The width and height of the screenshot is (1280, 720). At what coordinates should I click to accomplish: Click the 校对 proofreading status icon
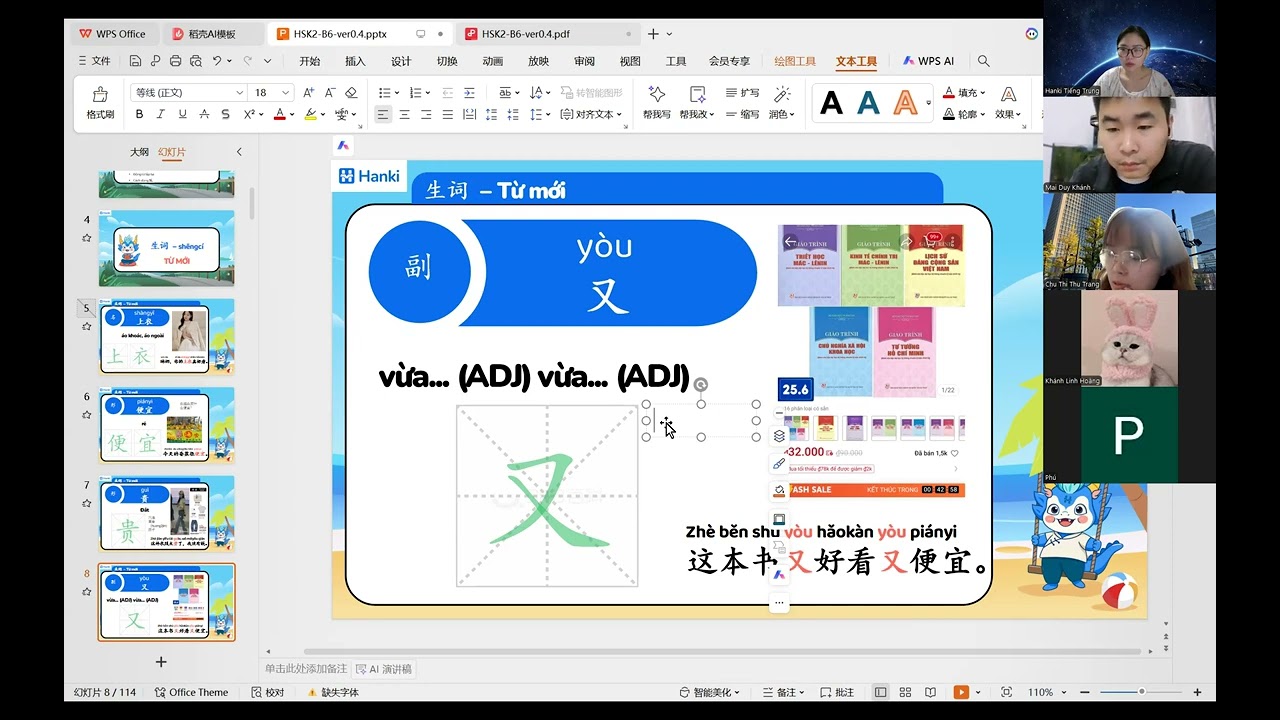tap(268, 692)
